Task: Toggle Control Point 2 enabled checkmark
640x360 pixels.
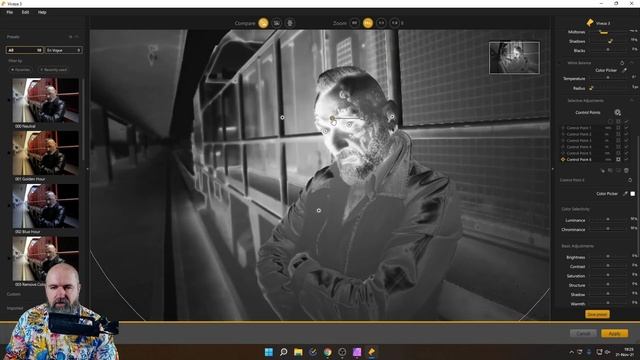Action: click(626, 134)
